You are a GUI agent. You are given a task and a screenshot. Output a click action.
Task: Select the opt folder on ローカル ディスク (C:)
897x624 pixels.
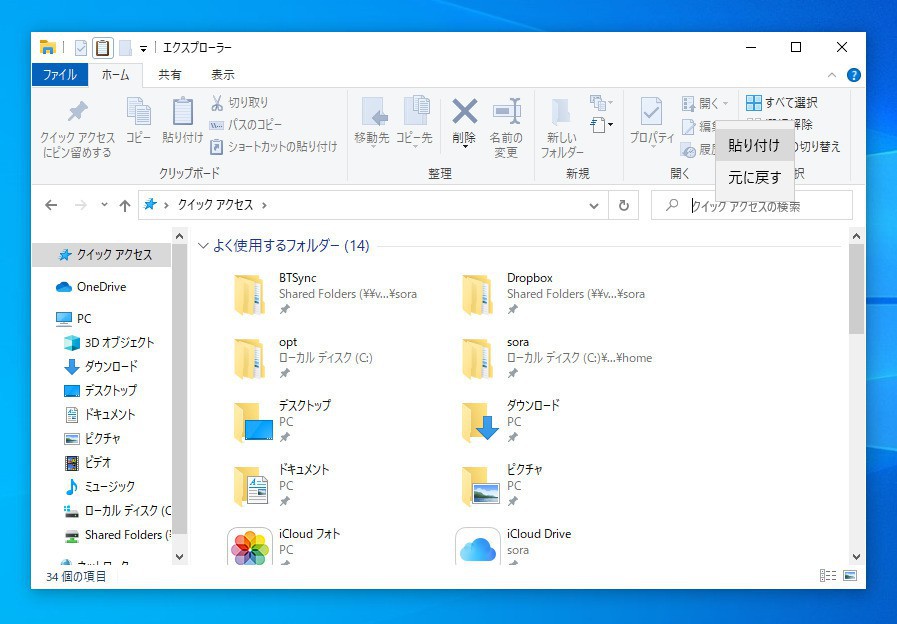click(303, 358)
